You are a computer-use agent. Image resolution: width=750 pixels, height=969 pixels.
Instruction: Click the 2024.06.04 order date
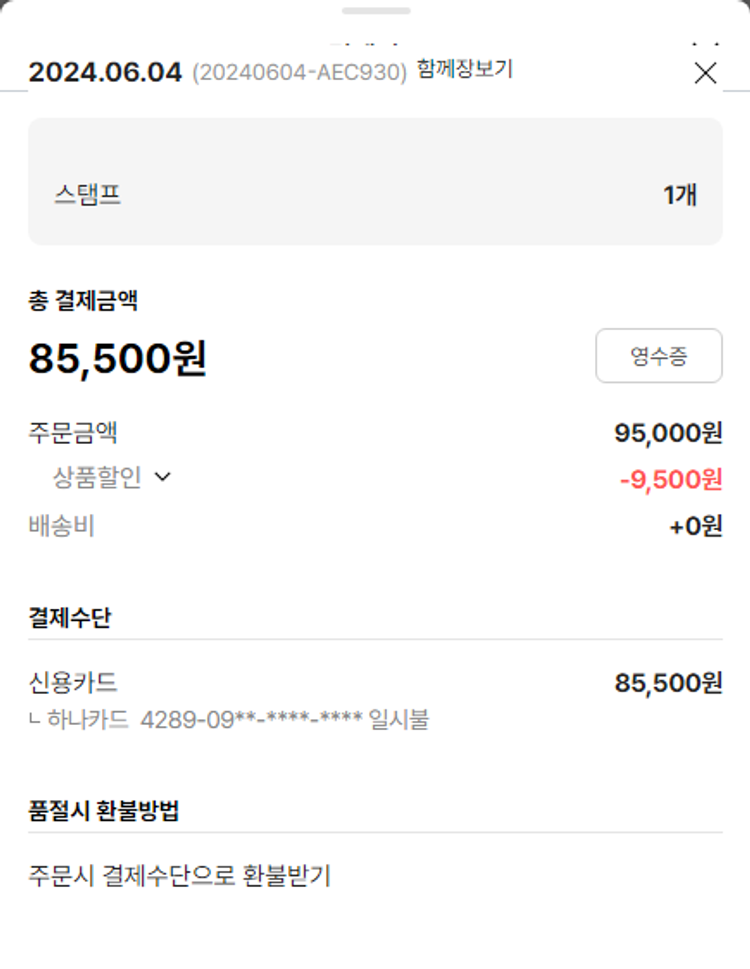point(105,73)
